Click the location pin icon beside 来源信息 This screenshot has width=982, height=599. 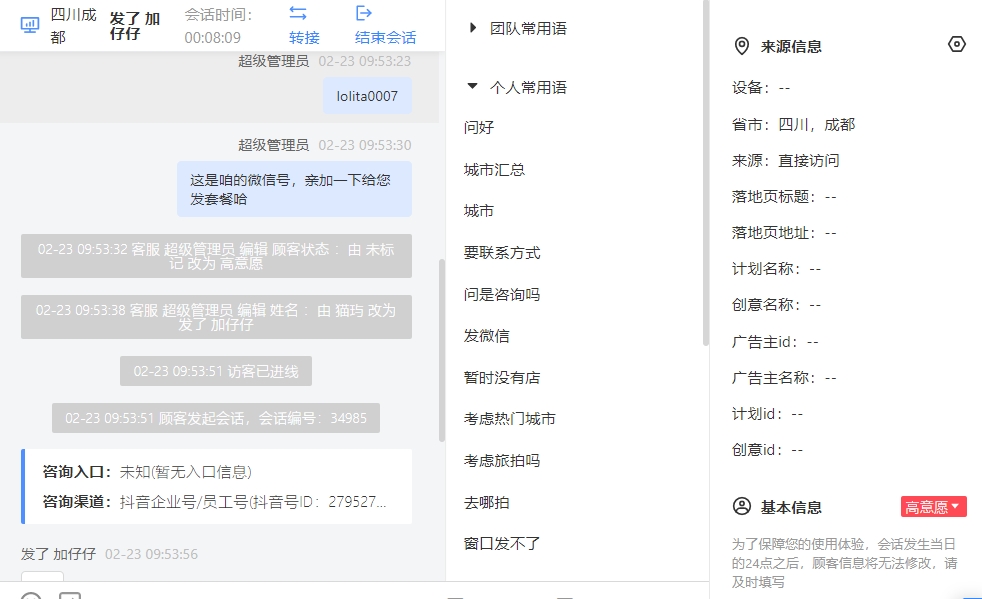tap(742, 46)
